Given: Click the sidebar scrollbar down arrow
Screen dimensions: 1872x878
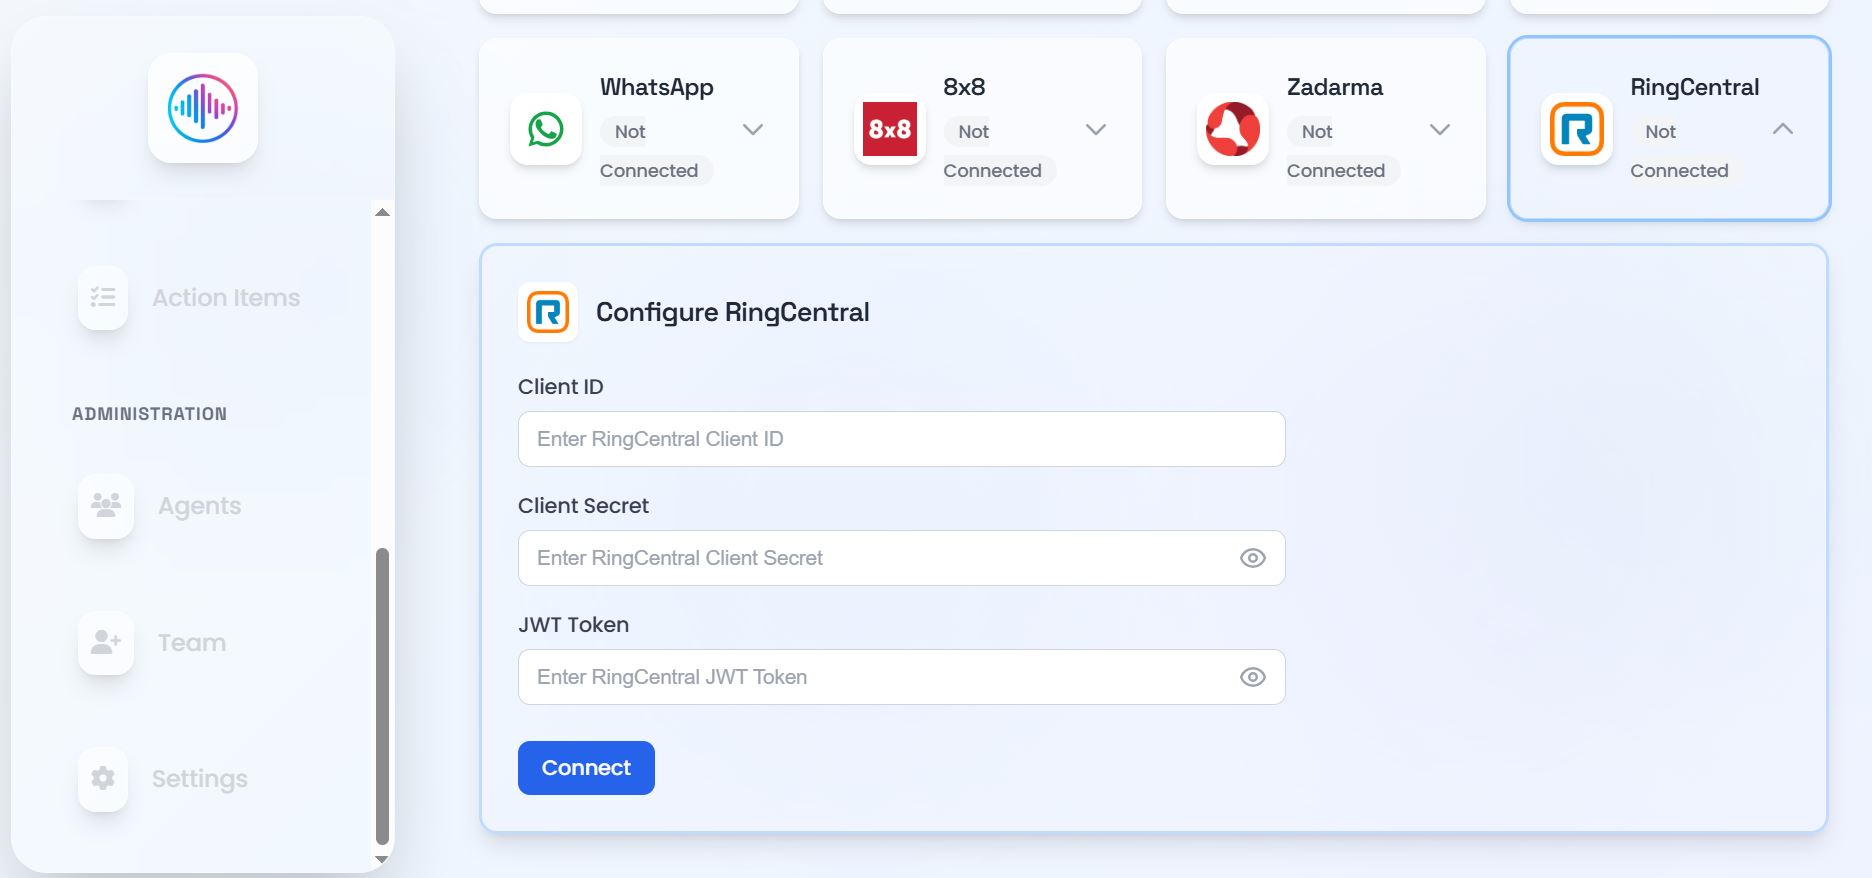Looking at the screenshot, I should coord(382,859).
